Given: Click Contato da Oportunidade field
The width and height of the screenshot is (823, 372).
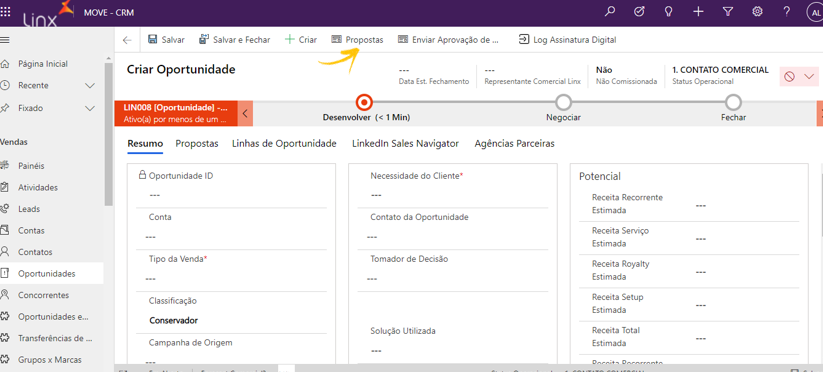Looking at the screenshot, I should coord(453,237).
